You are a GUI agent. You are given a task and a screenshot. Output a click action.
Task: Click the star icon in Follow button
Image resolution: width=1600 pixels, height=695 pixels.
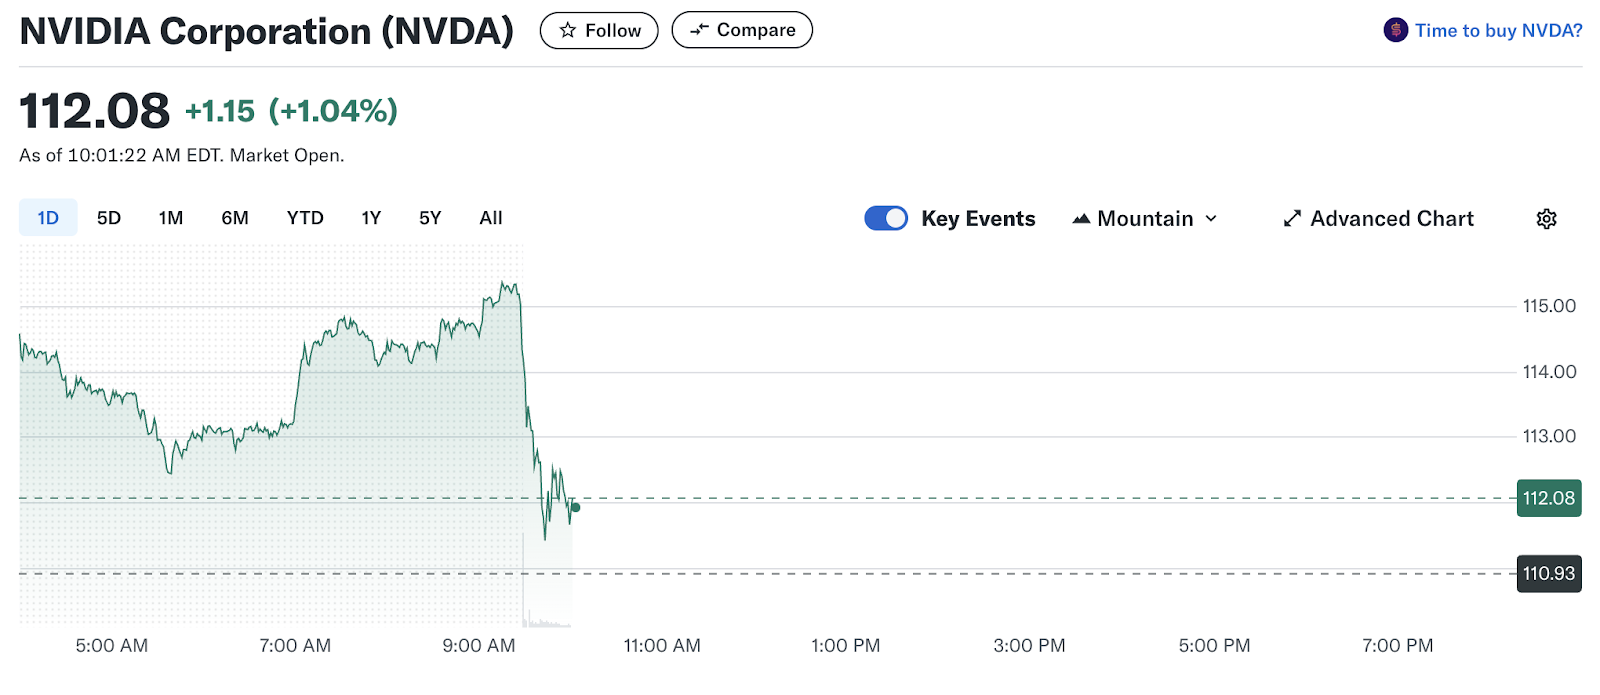click(568, 31)
